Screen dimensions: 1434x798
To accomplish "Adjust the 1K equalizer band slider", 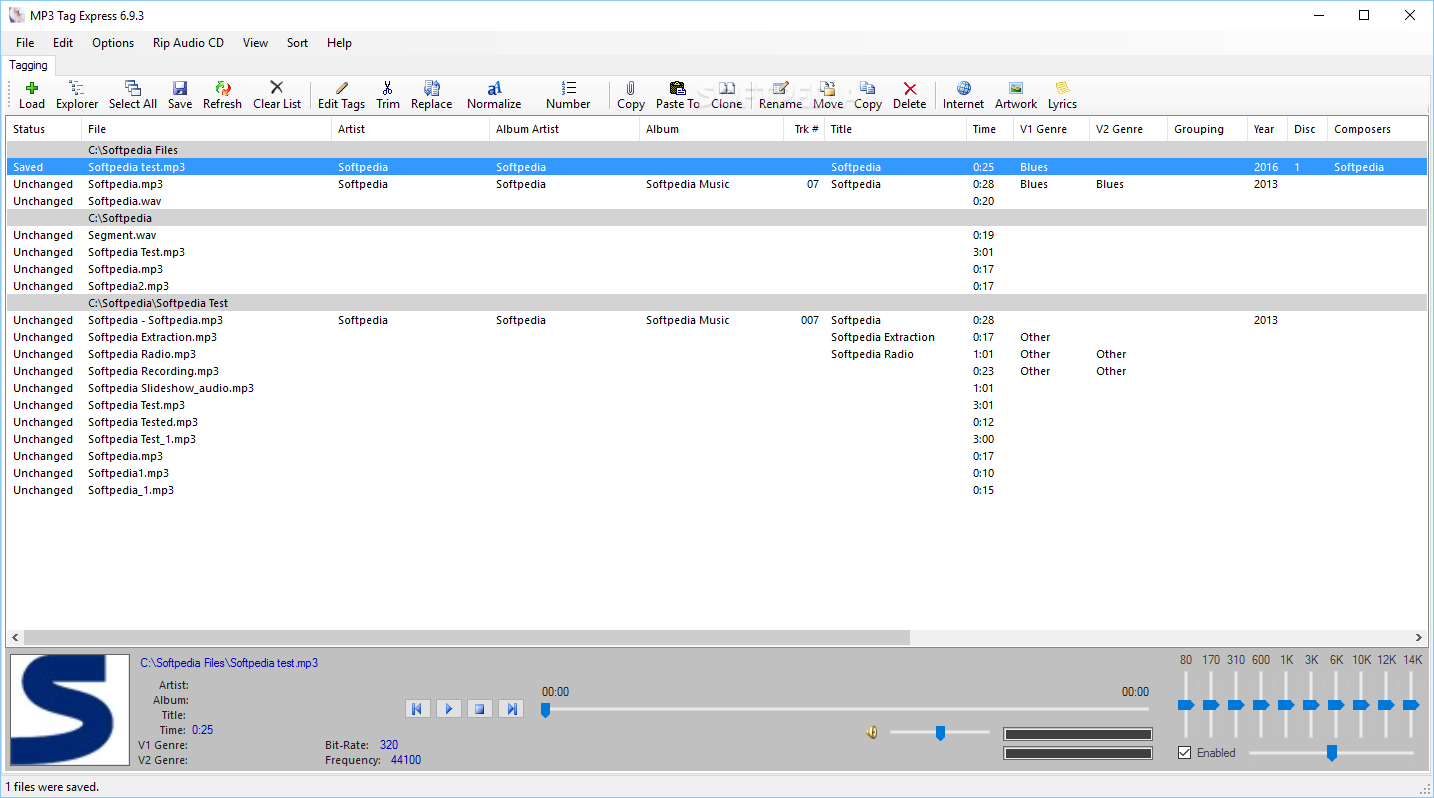I will pyautogui.click(x=1286, y=705).
